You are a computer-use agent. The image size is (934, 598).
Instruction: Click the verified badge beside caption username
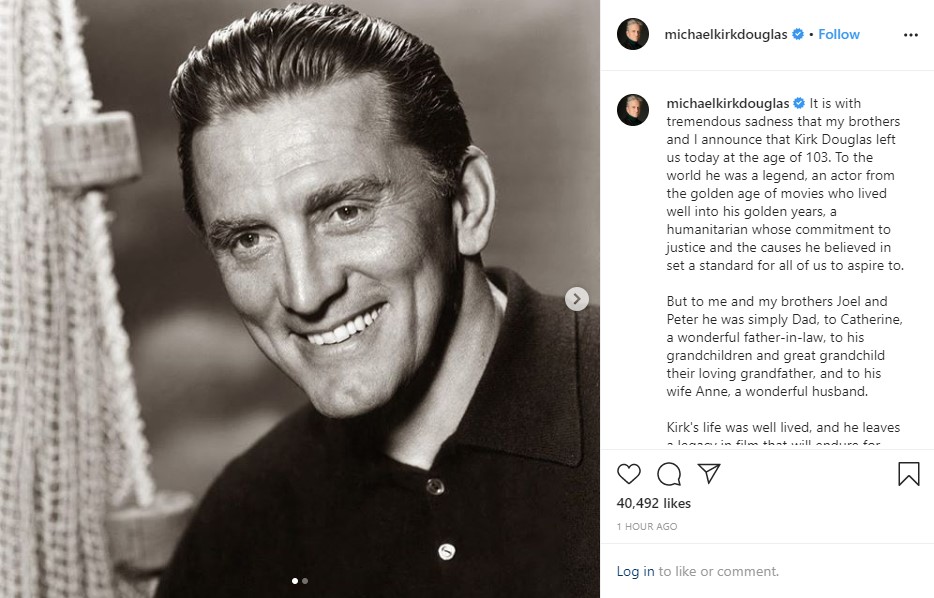(x=799, y=103)
